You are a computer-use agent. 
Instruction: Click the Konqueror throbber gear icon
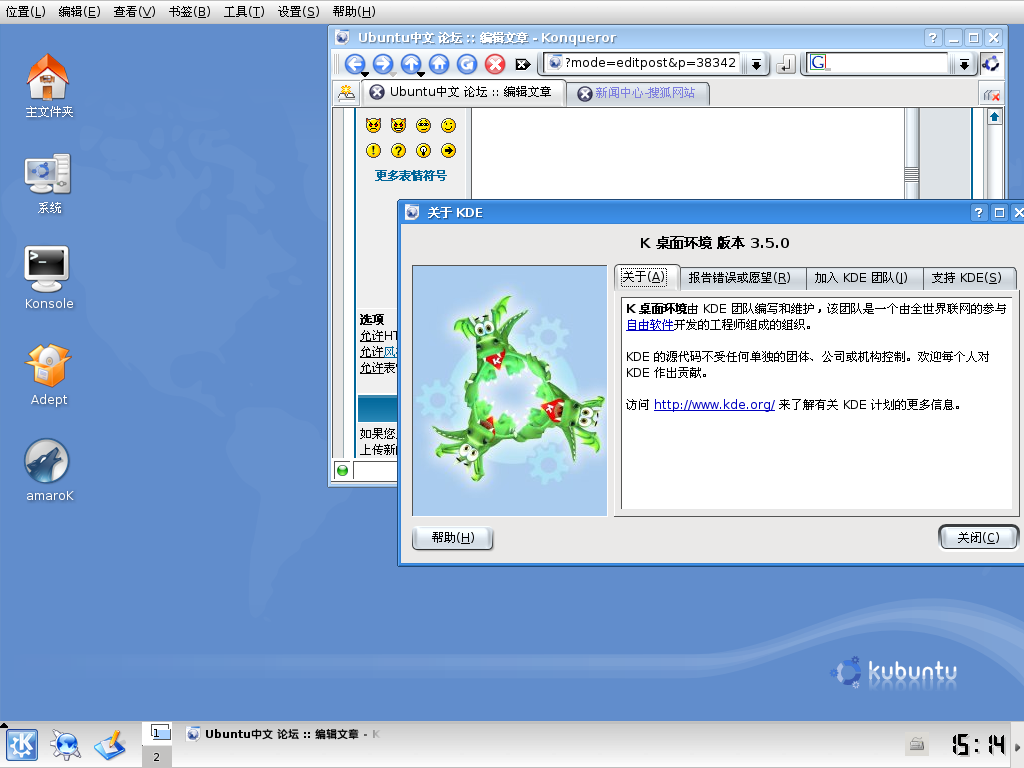pos(991,63)
